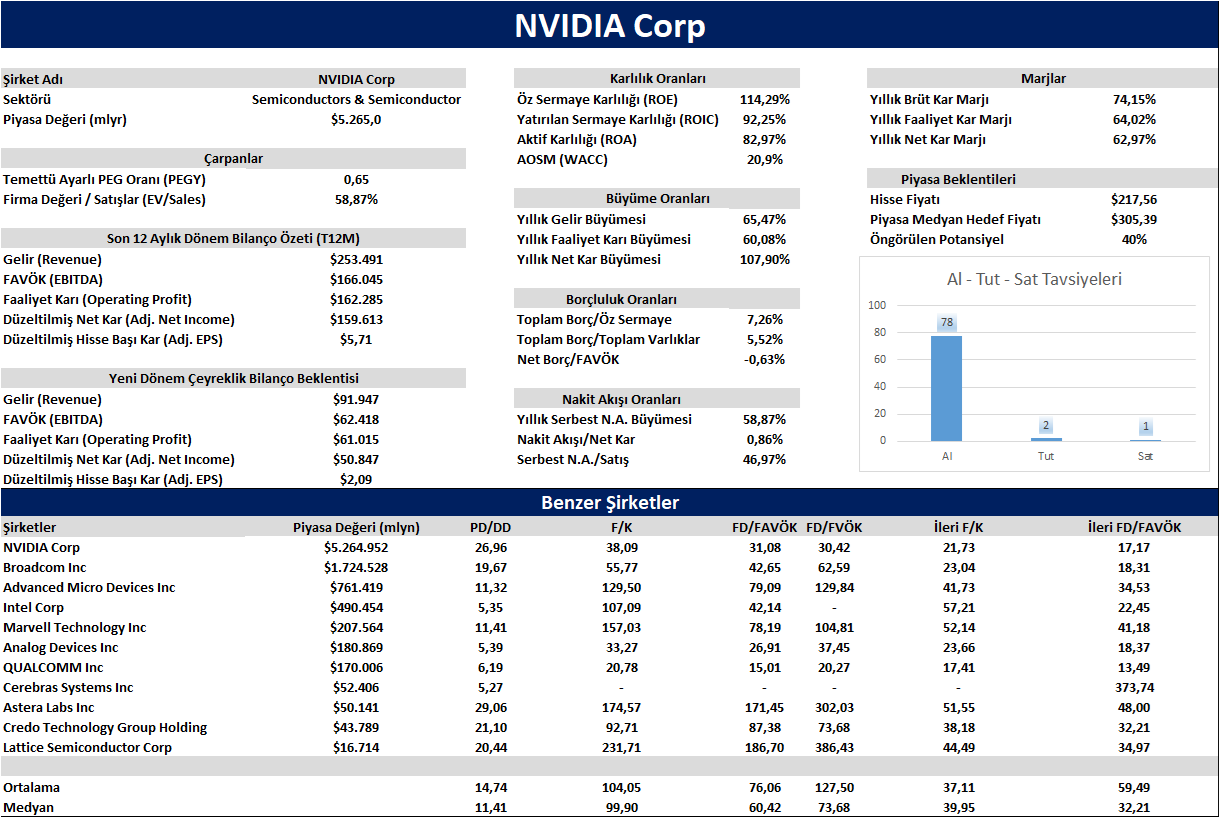Click the Adj. Net Income value $159.613

click(356, 319)
